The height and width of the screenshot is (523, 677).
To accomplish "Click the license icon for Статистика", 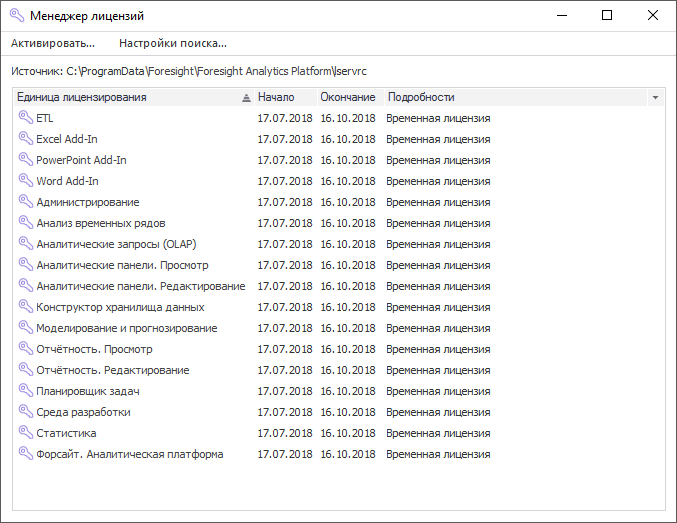I will 25,433.
